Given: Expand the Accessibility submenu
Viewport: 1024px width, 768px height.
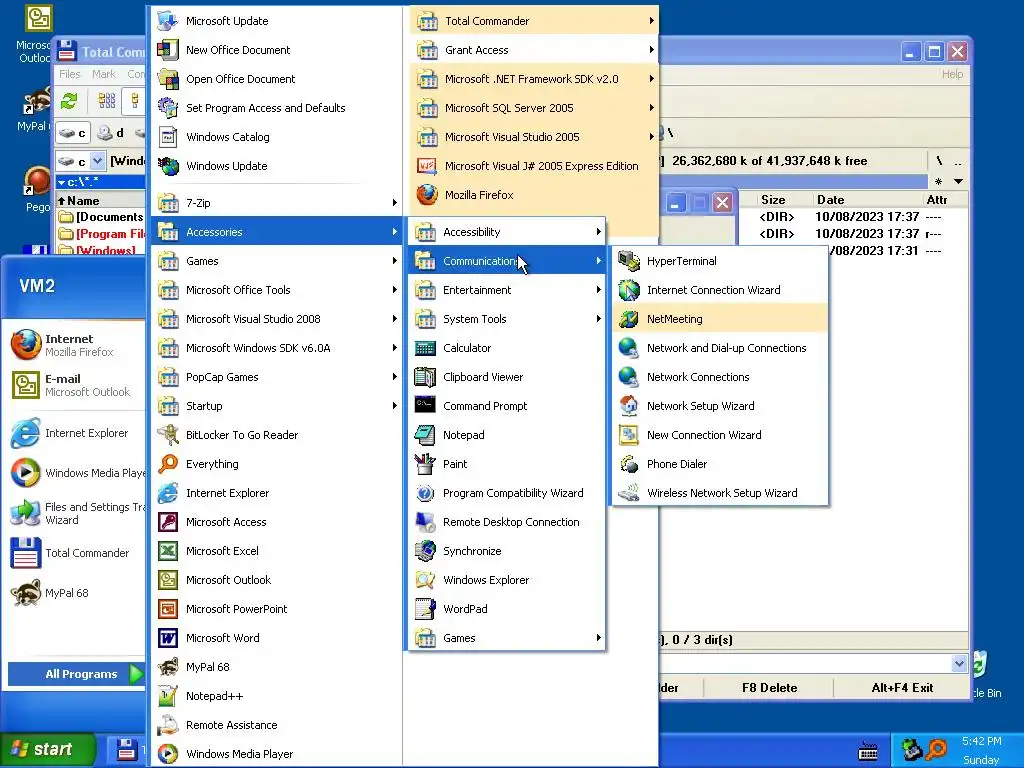Looking at the screenshot, I should click(x=507, y=232).
